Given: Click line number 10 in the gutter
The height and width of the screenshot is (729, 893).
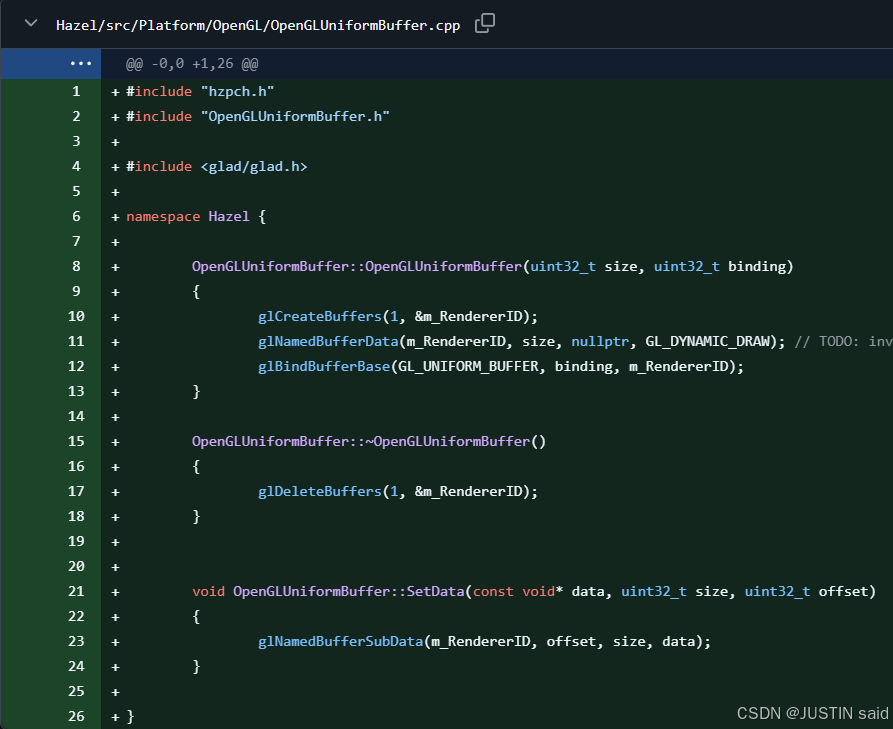Looking at the screenshot, I should [76, 317].
